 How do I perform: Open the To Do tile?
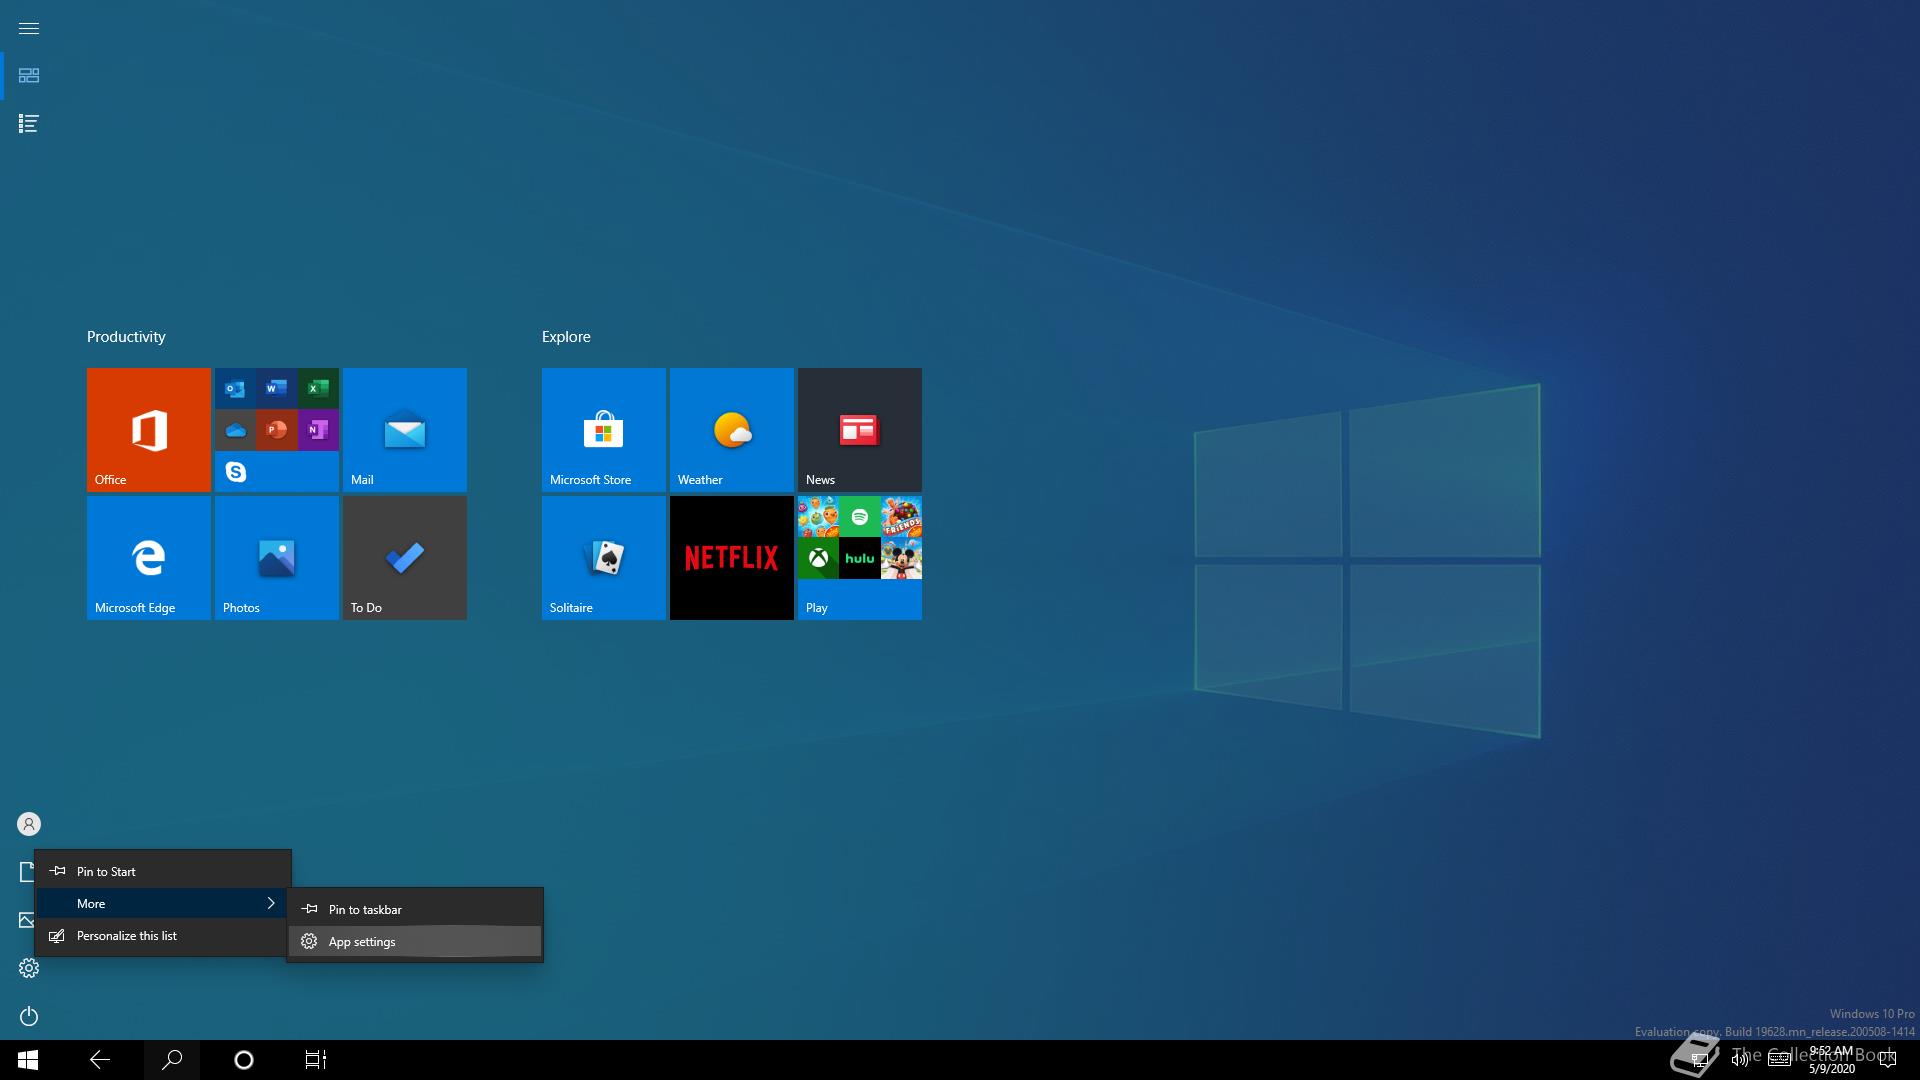click(x=405, y=558)
